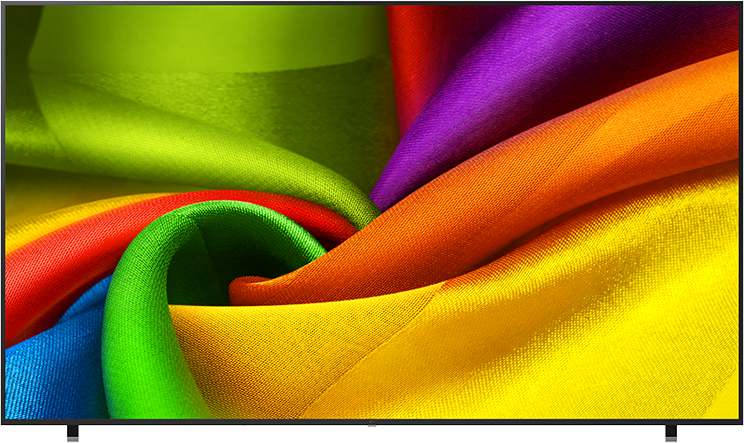744x443 pixels.
Task: Select the sensor tab below the center bezel
Action: [372, 425]
